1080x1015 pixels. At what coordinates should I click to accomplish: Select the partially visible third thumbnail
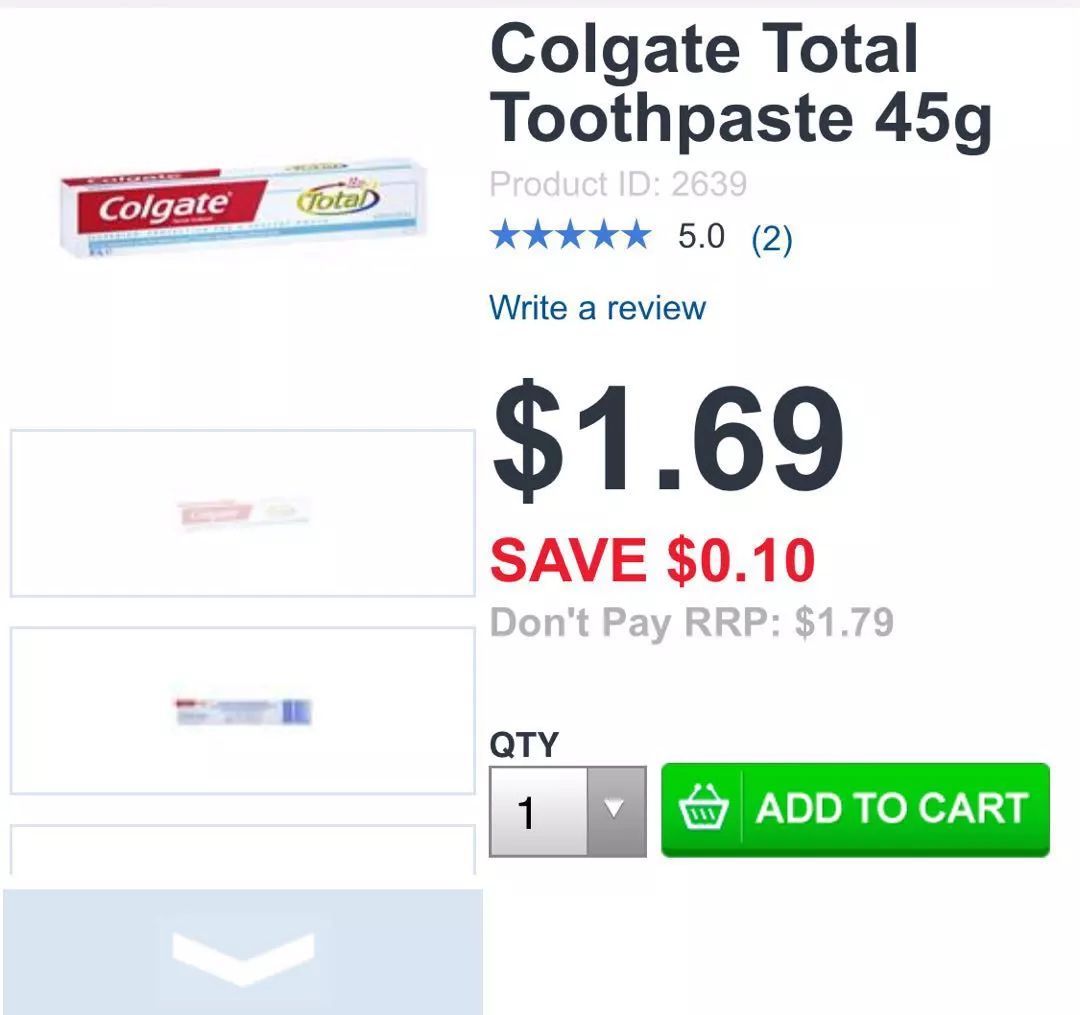(x=242, y=849)
